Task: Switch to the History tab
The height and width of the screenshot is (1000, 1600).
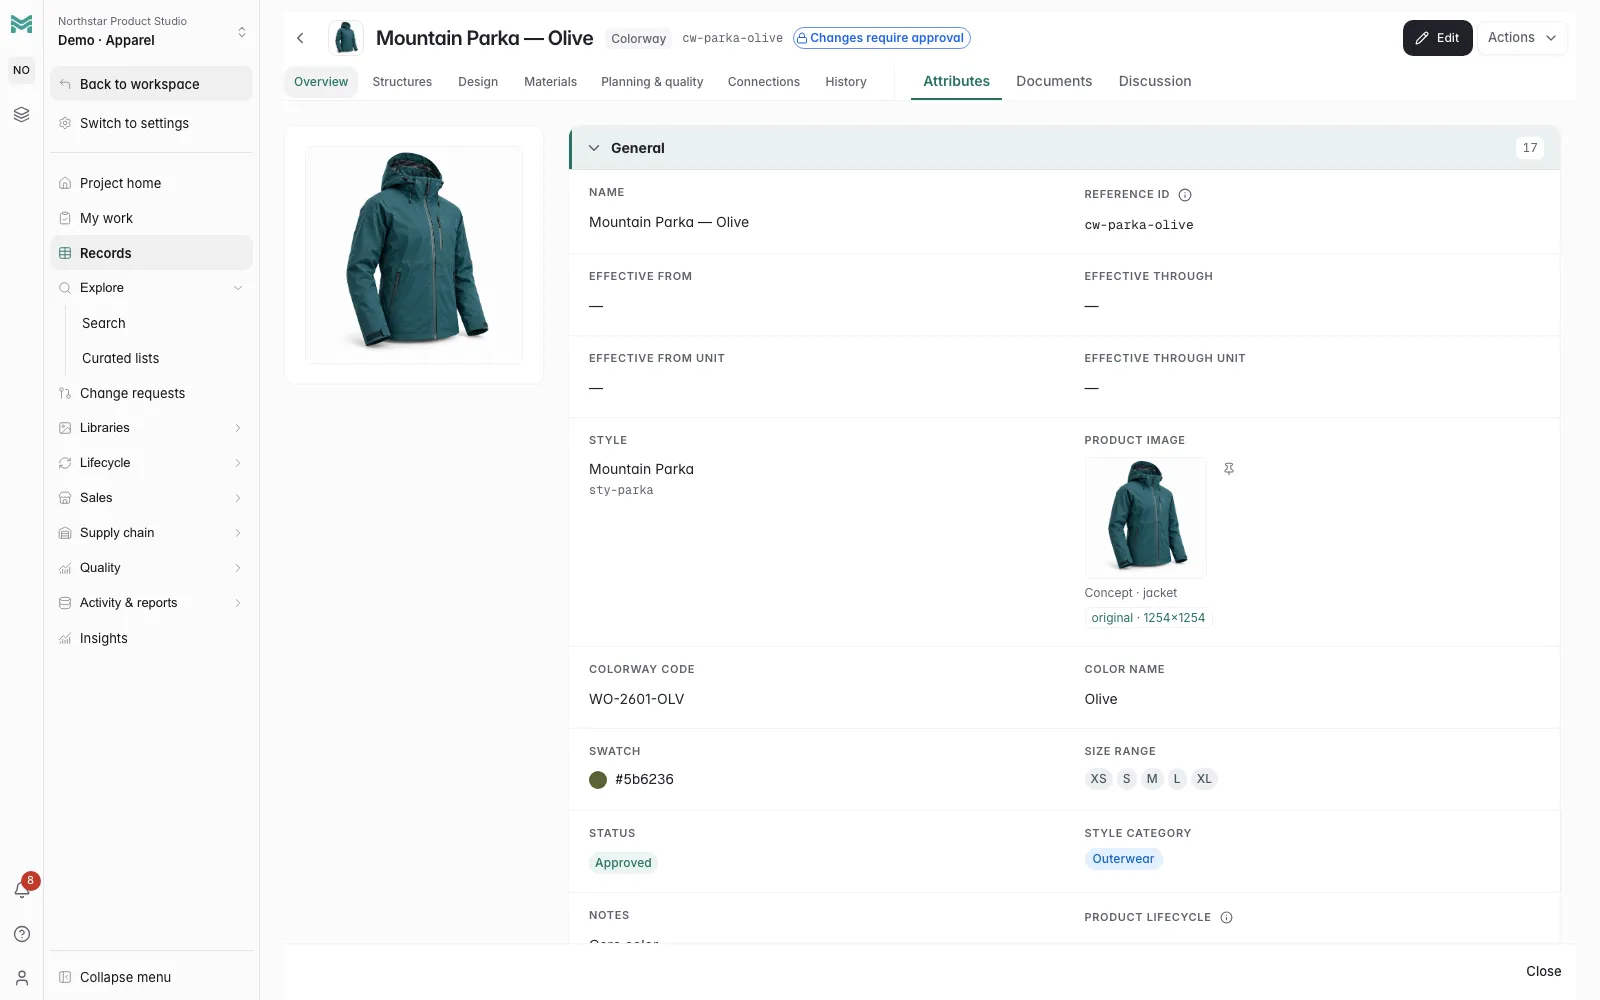Action: pos(846,82)
